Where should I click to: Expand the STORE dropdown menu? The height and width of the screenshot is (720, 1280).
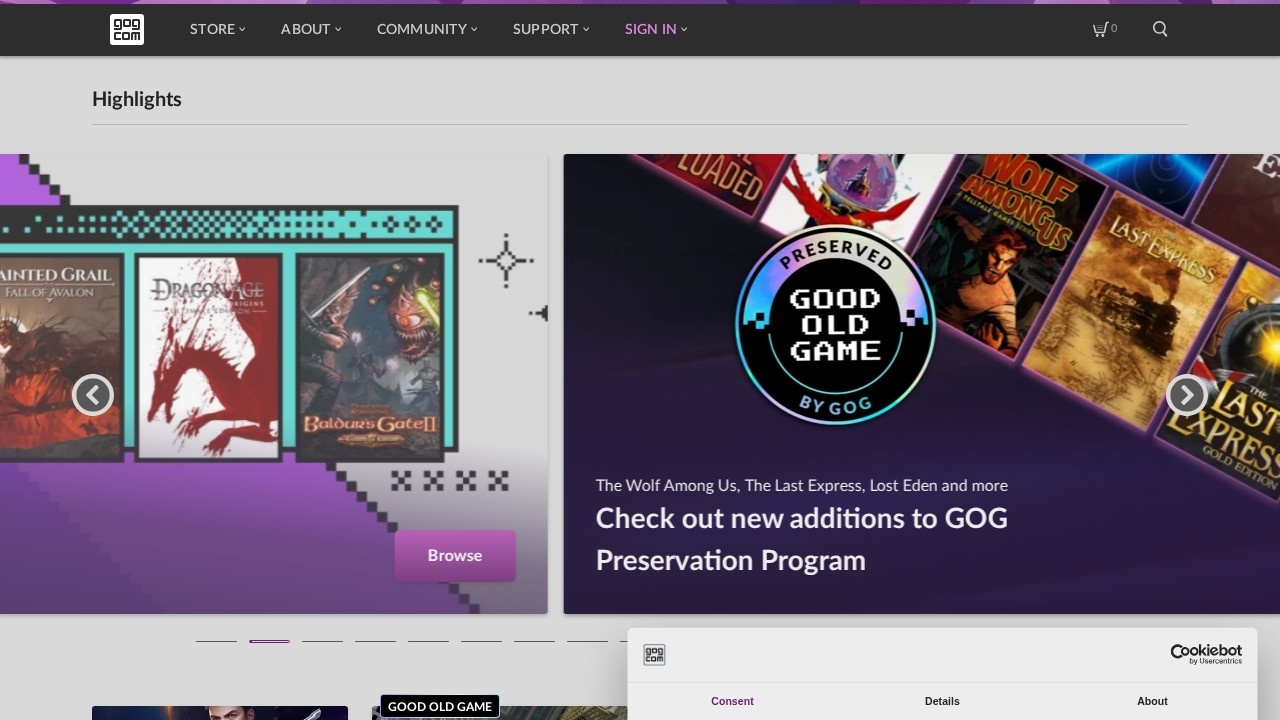[212, 29]
